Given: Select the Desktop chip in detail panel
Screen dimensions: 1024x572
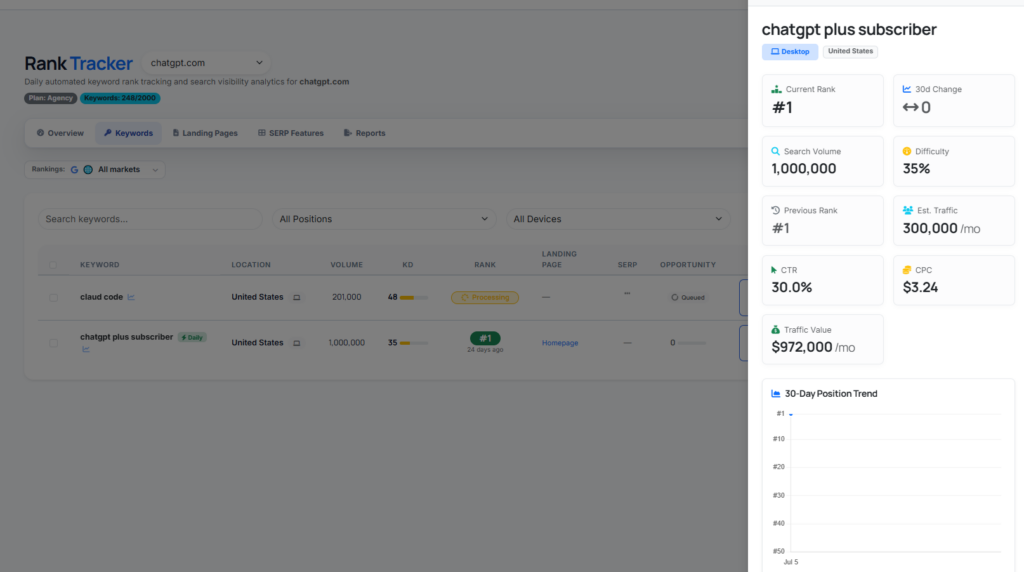Looking at the screenshot, I should point(790,52).
